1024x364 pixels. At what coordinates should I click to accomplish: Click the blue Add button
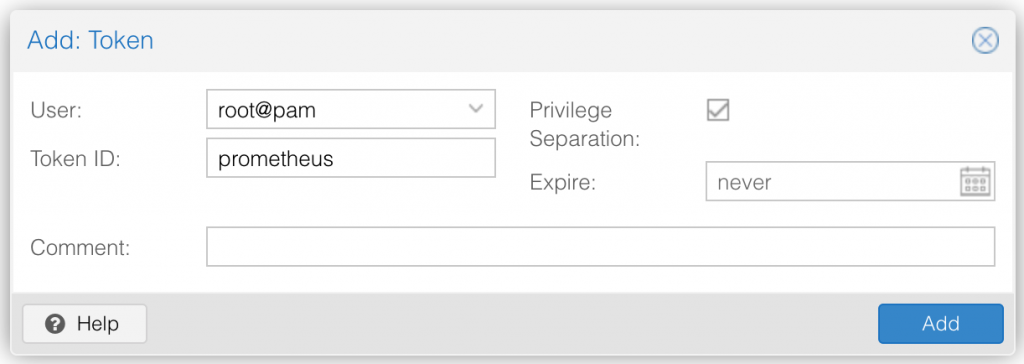940,323
